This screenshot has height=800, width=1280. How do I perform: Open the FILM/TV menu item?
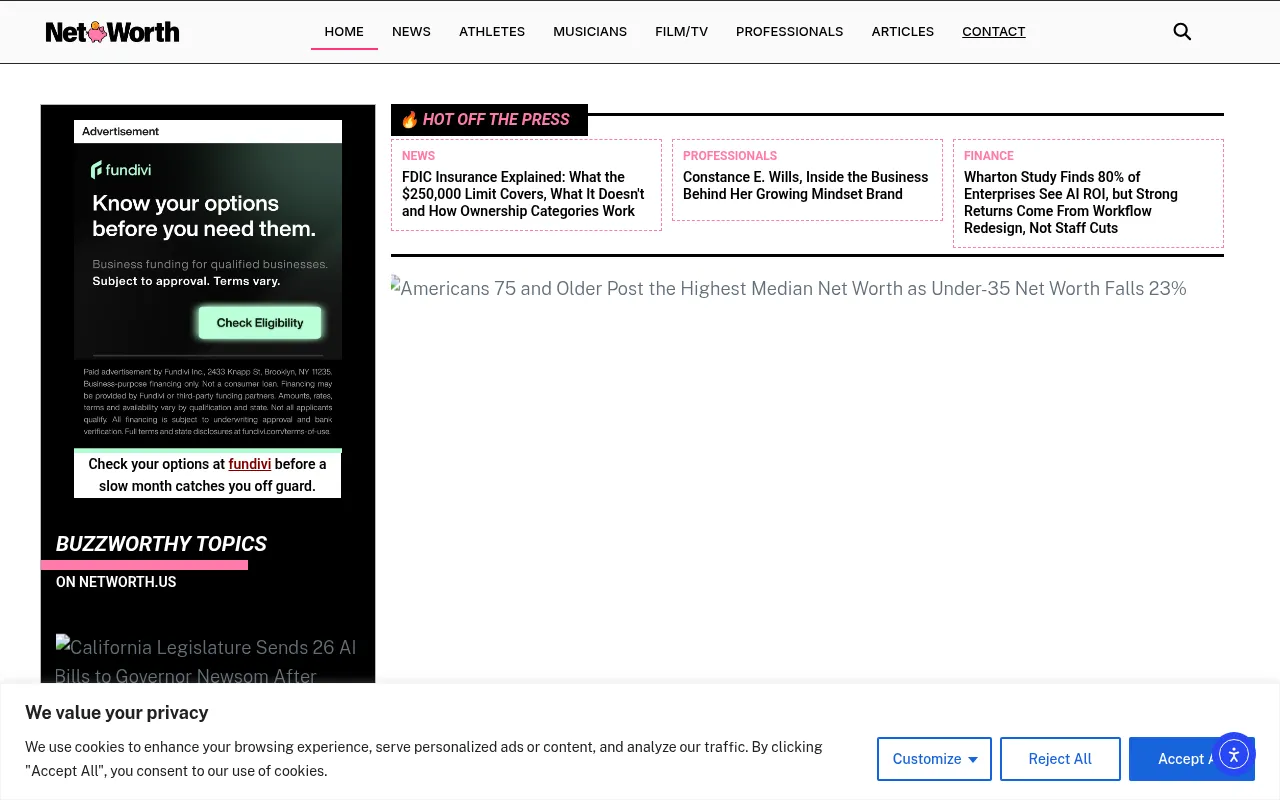coord(681,32)
